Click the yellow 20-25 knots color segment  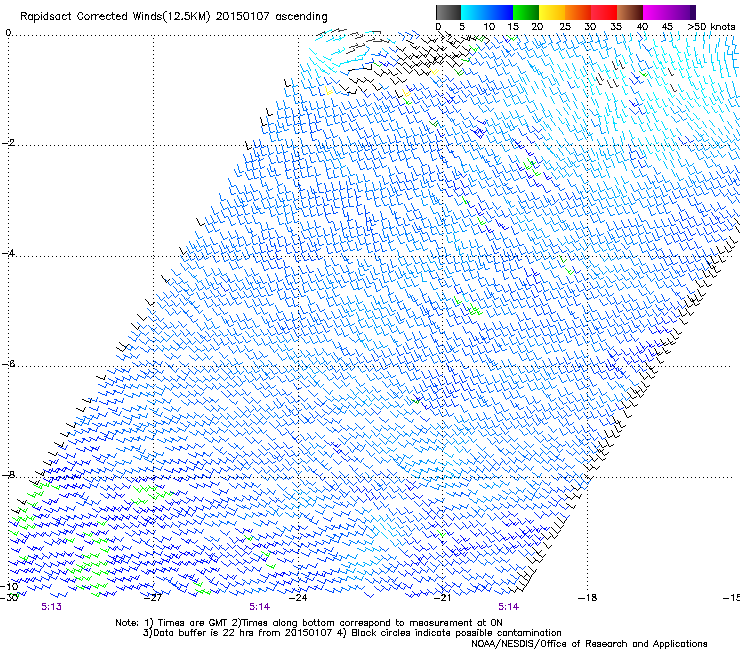[552, 12]
